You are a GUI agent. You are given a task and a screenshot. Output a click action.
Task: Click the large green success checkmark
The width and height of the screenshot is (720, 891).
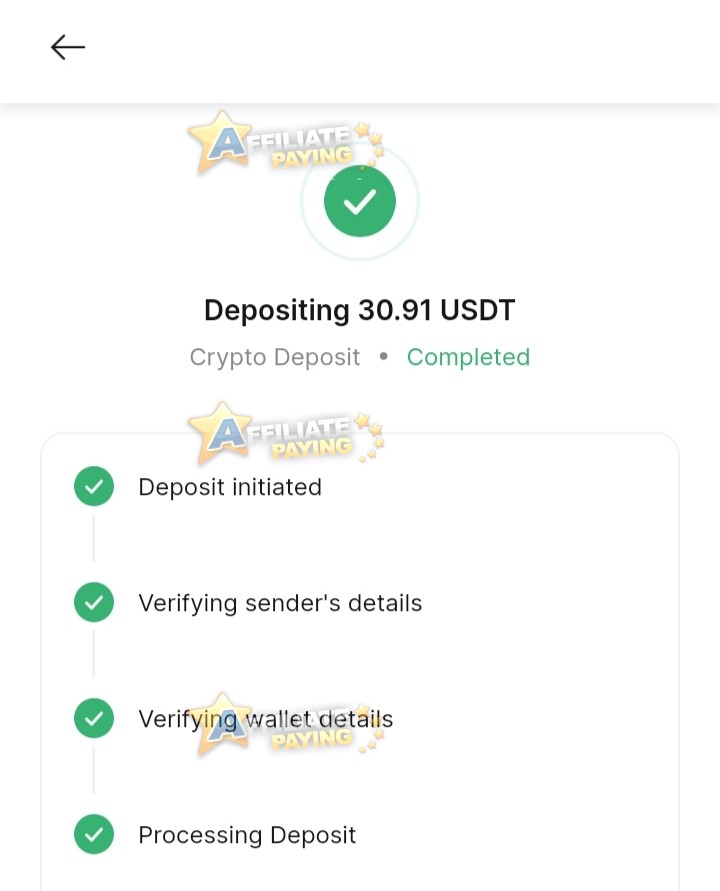[x=360, y=201]
